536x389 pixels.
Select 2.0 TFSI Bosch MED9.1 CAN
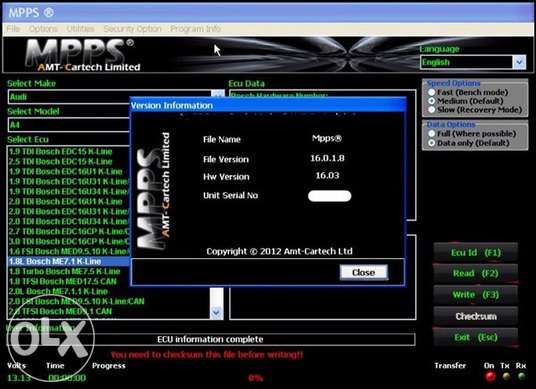click(x=109, y=311)
